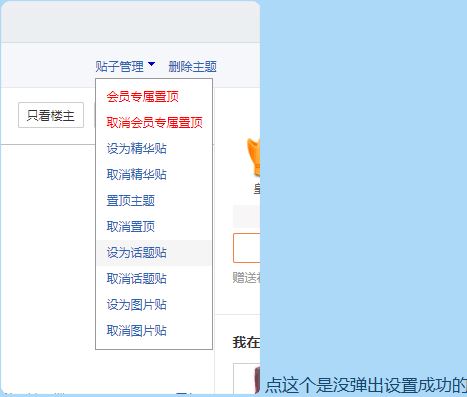Select 会员专属置顶 from the menu
The width and height of the screenshot is (467, 397).
[x=142, y=97]
